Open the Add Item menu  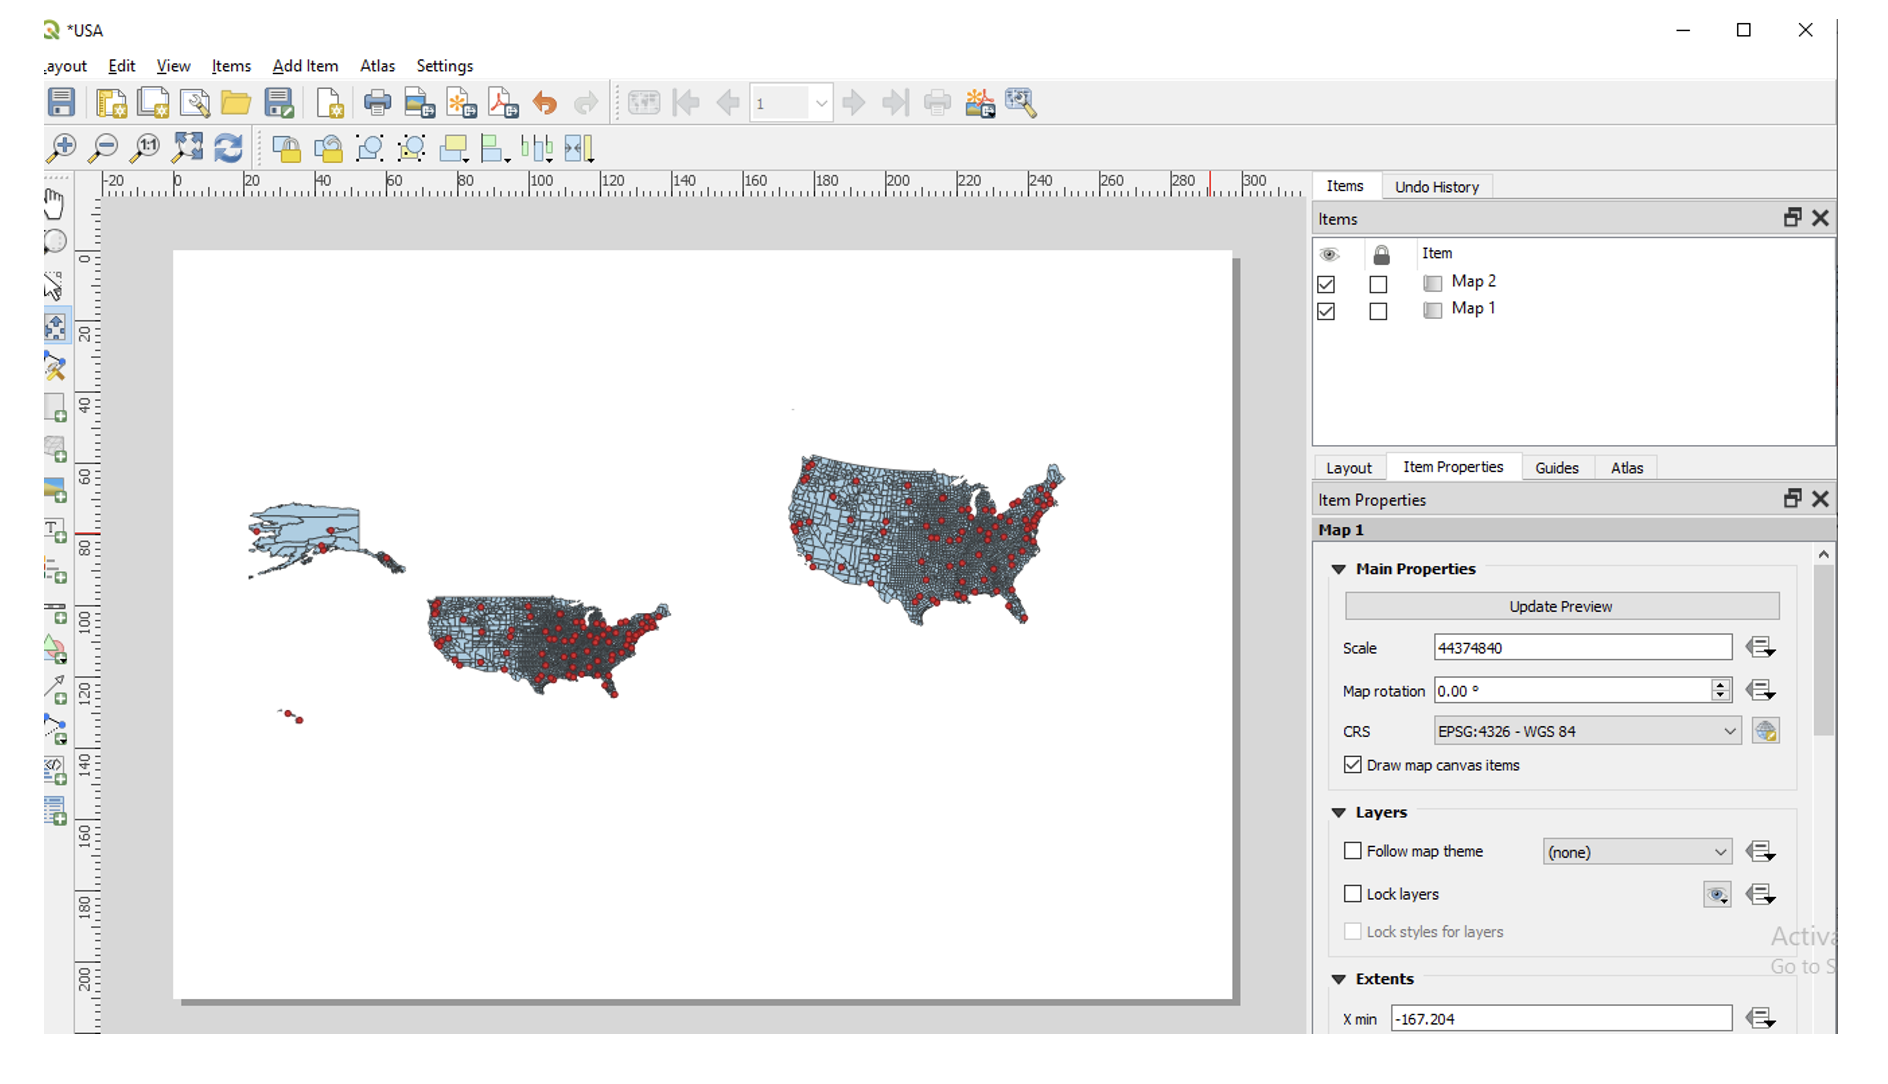[305, 66]
